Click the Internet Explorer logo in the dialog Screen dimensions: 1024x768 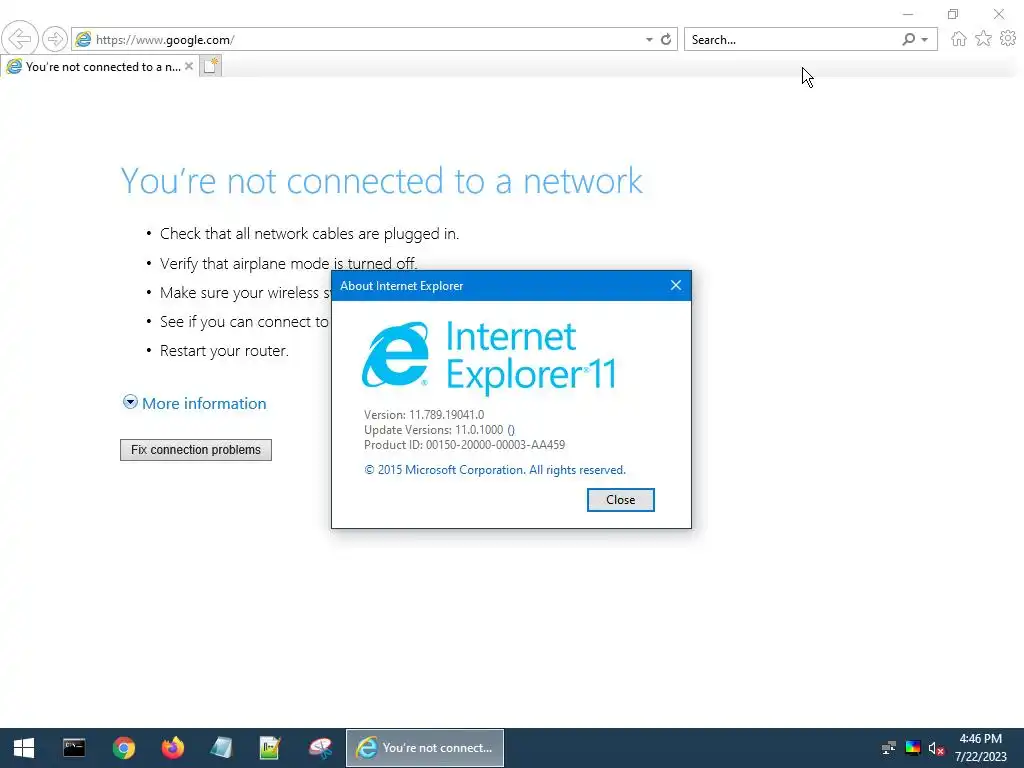pos(395,354)
